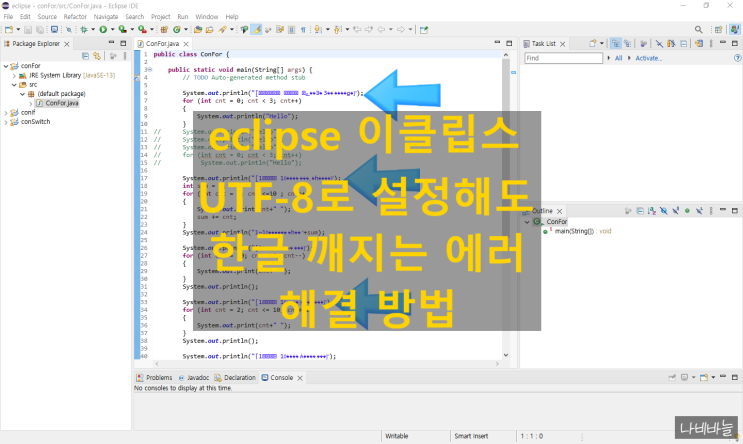Collapse the src folder node
Viewport: 743px width, 444px height.
click(x=14, y=85)
